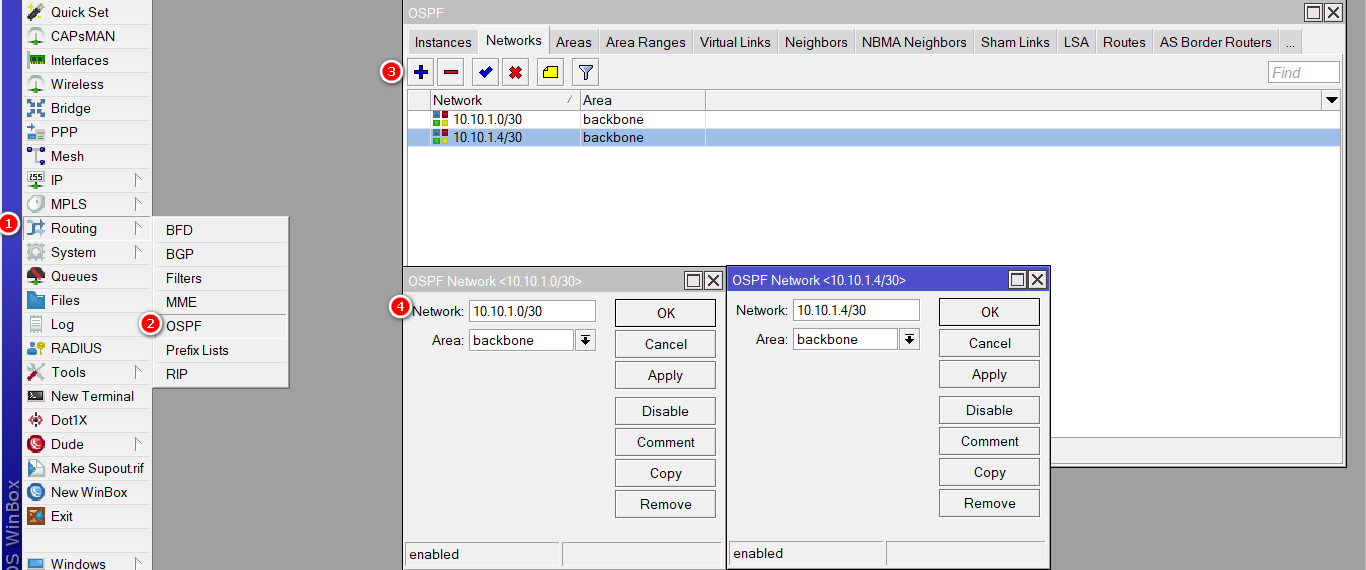Open the column selector dropdown arrow

click(x=1331, y=100)
